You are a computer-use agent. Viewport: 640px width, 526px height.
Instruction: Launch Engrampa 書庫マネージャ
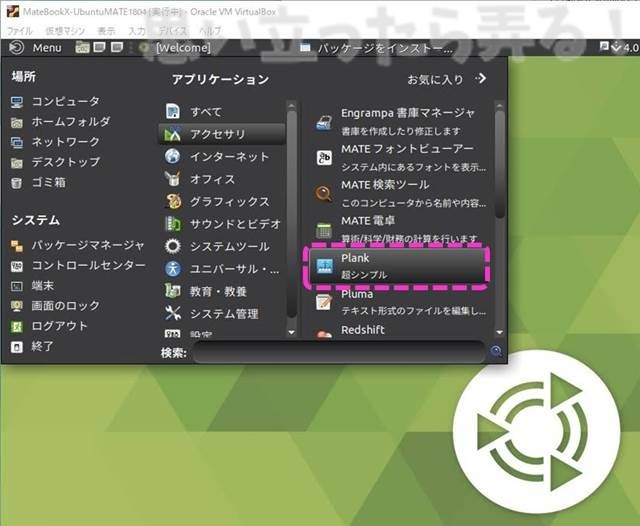pos(401,122)
